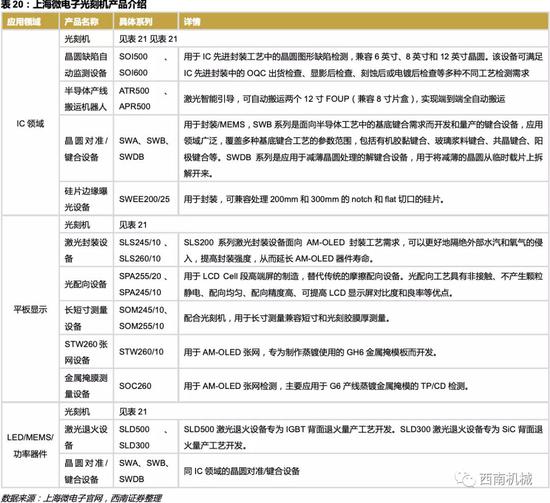550x503 pixels.
Task: Select the '平板显示' category cell
Action: coord(30,309)
